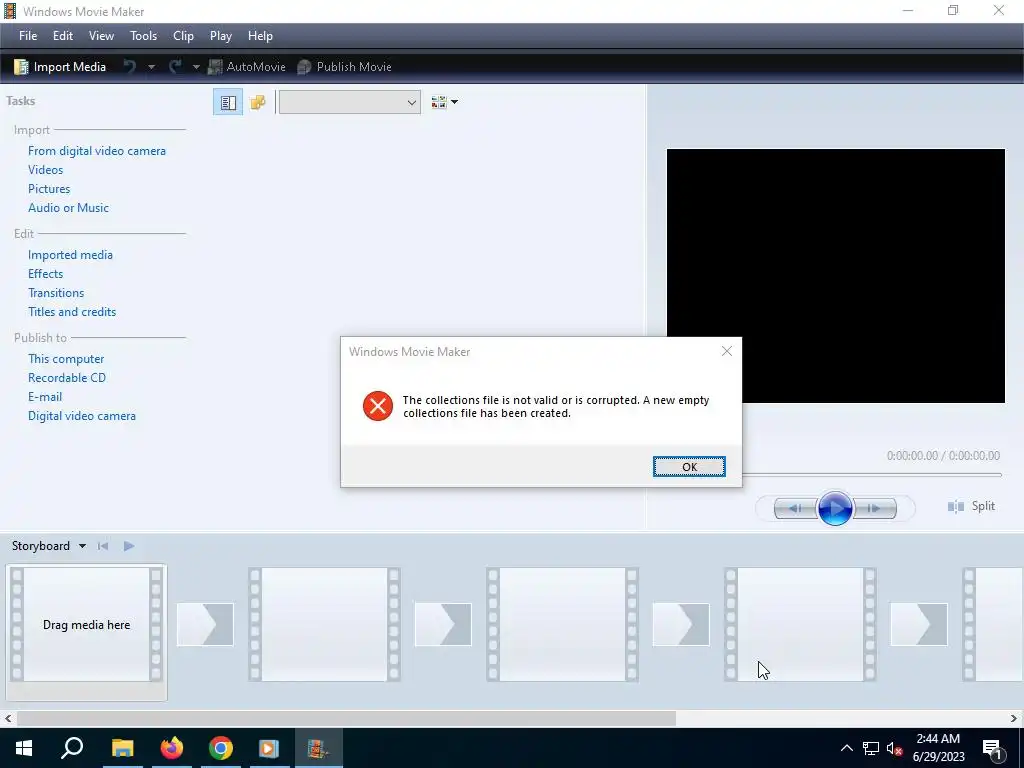Click the storyboard horizontal scrollbar
1024x768 pixels.
click(x=346, y=718)
